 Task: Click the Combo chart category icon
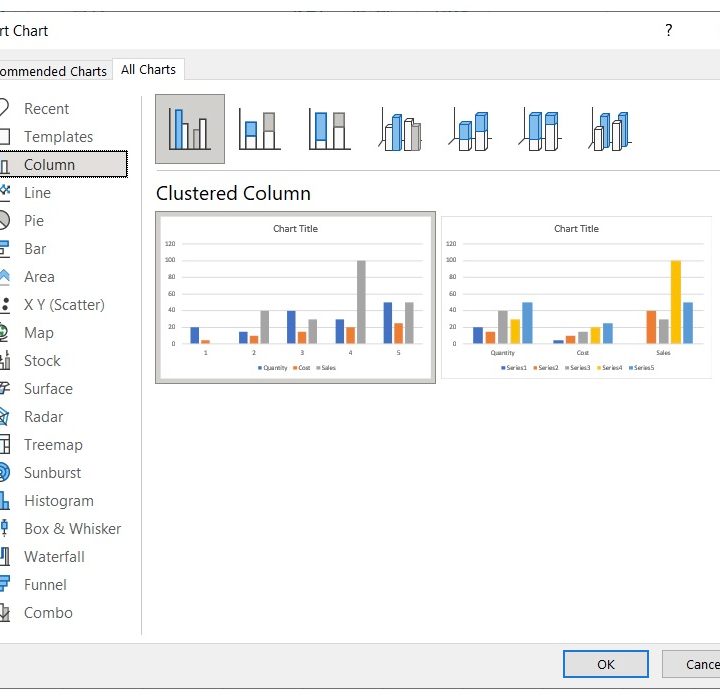(x=5, y=613)
